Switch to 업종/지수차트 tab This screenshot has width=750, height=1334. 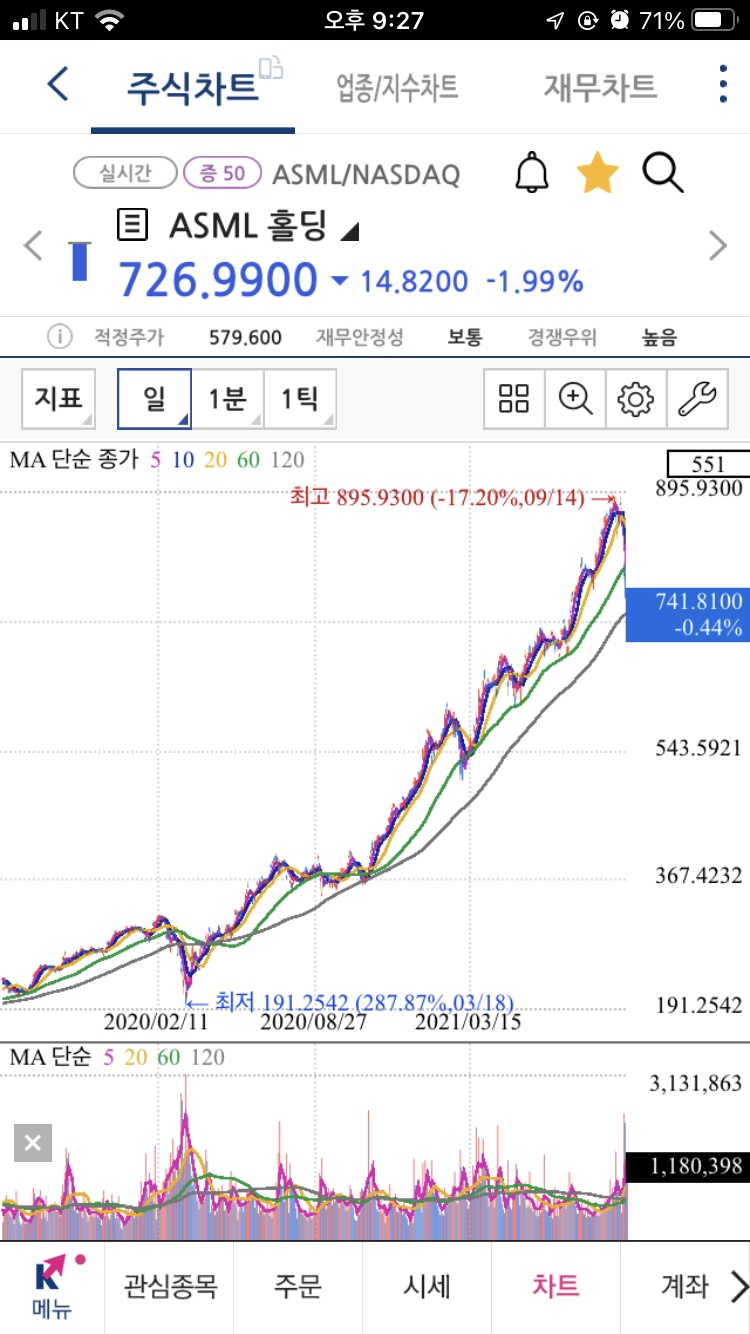pyautogui.click(x=397, y=87)
